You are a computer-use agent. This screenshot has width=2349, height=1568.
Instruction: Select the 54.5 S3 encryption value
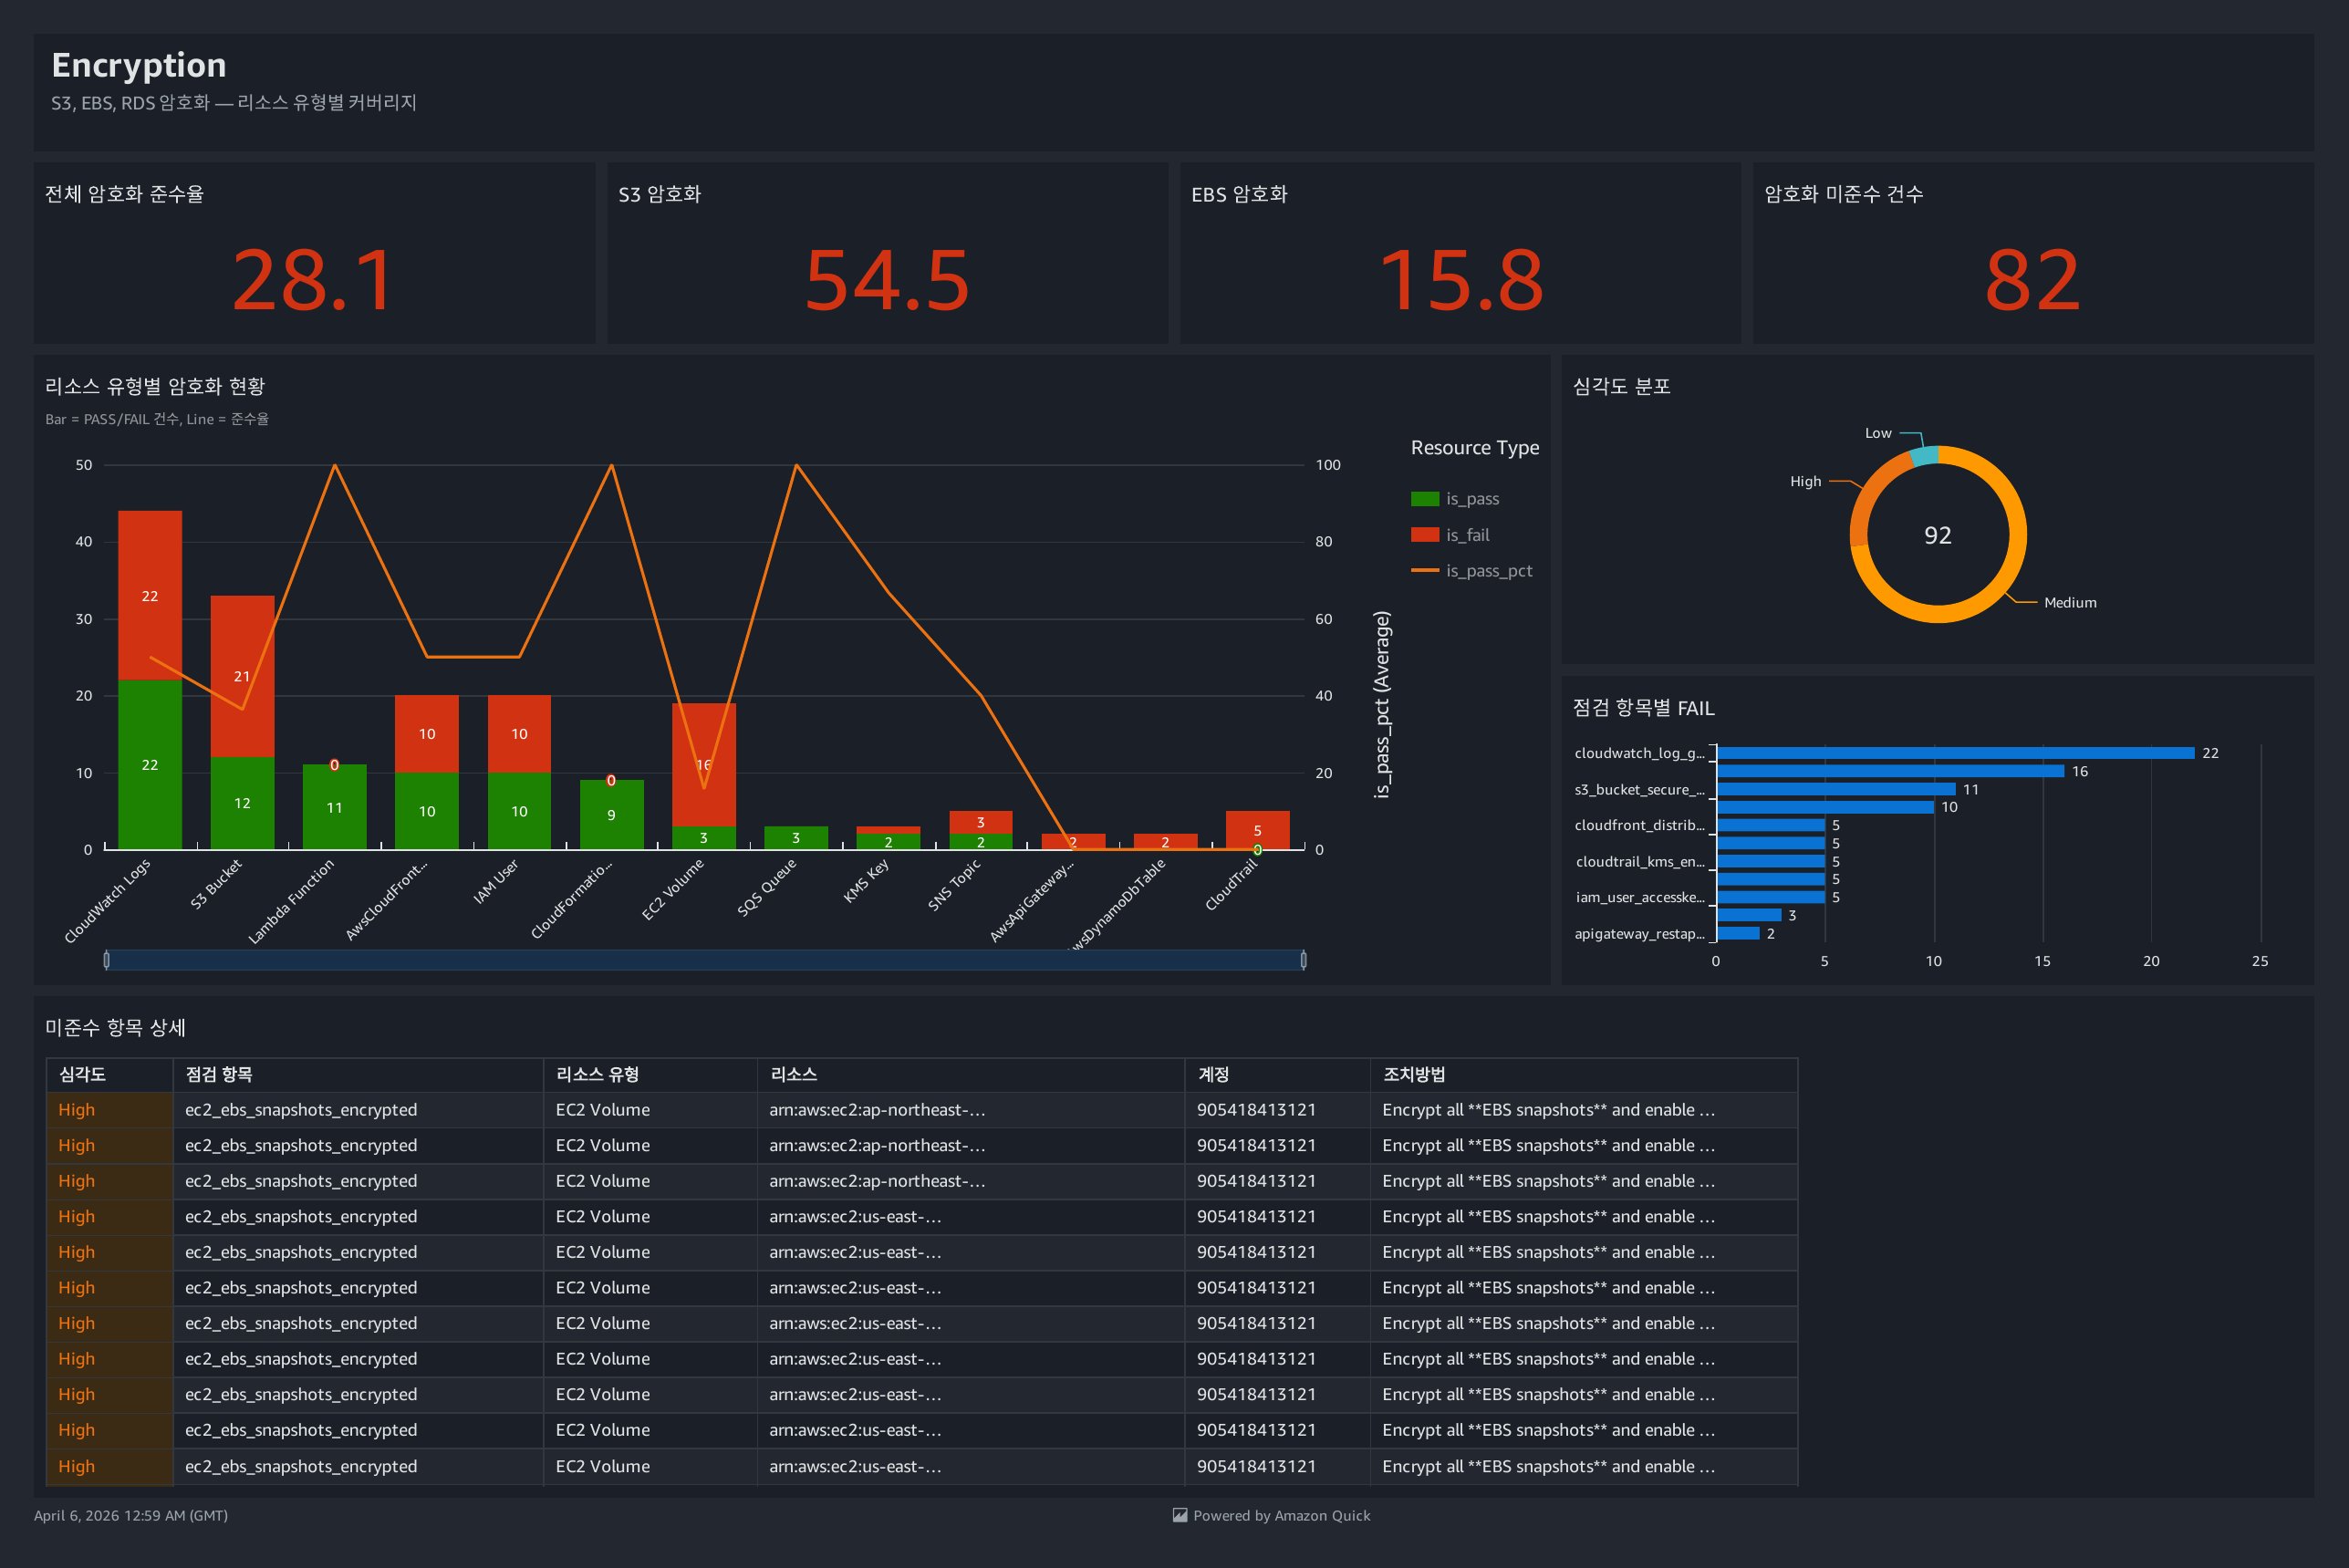click(x=887, y=280)
